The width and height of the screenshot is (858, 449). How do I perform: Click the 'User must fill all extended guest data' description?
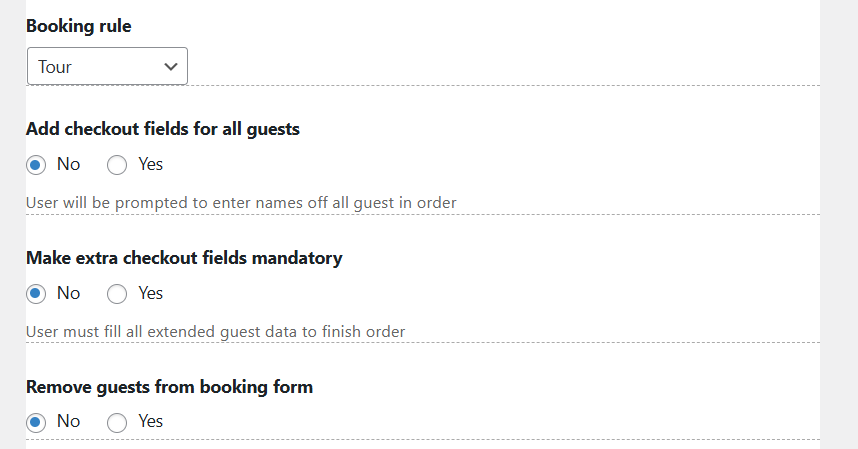[215, 331]
